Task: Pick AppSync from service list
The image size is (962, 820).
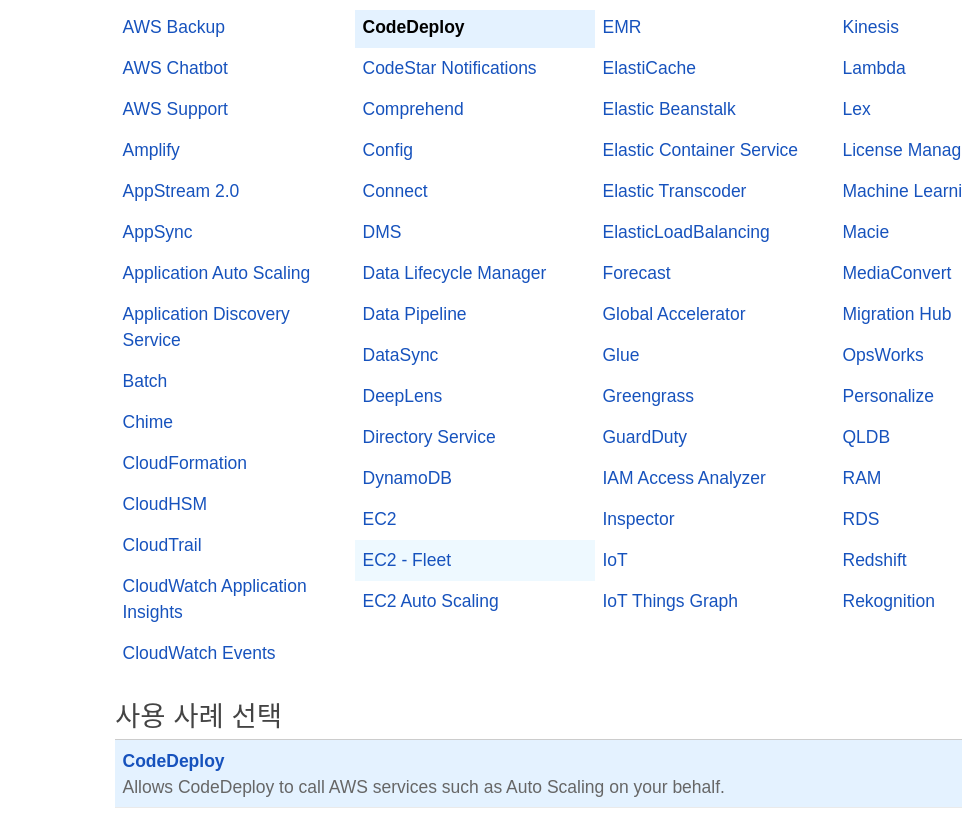Action: (157, 232)
